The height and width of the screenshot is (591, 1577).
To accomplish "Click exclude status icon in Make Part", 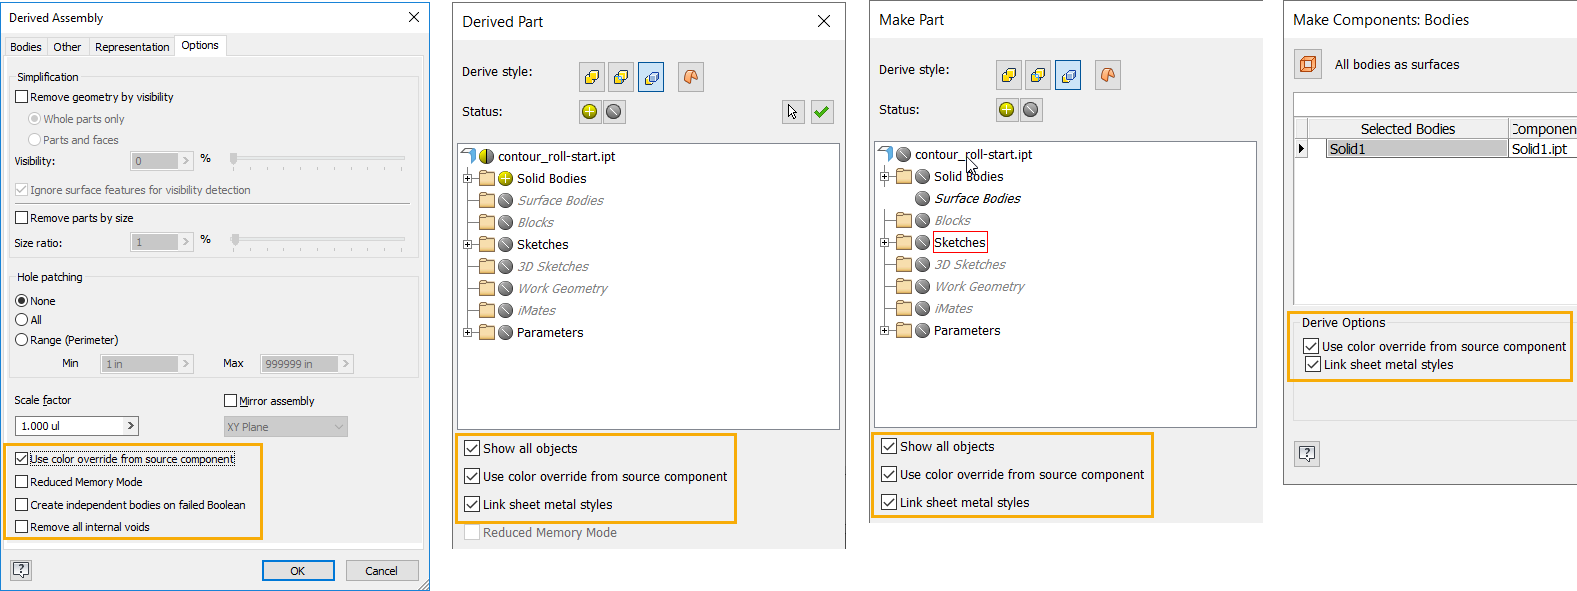I will point(1031,110).
